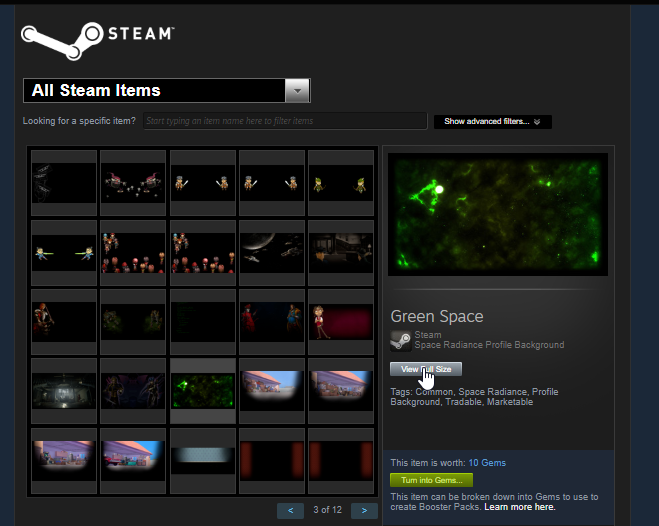Viewport: 659px width, 526px height.
Task: Click the item name filter field
Action: pos(285,121)
